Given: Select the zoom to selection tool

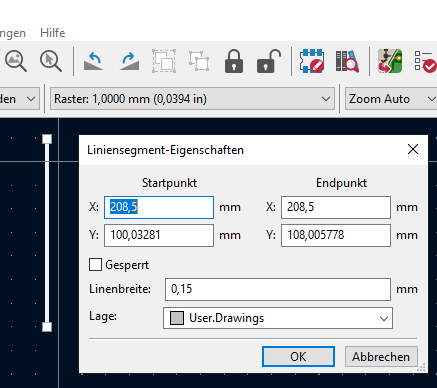Looking at the screenshot, I should point(51,61).
